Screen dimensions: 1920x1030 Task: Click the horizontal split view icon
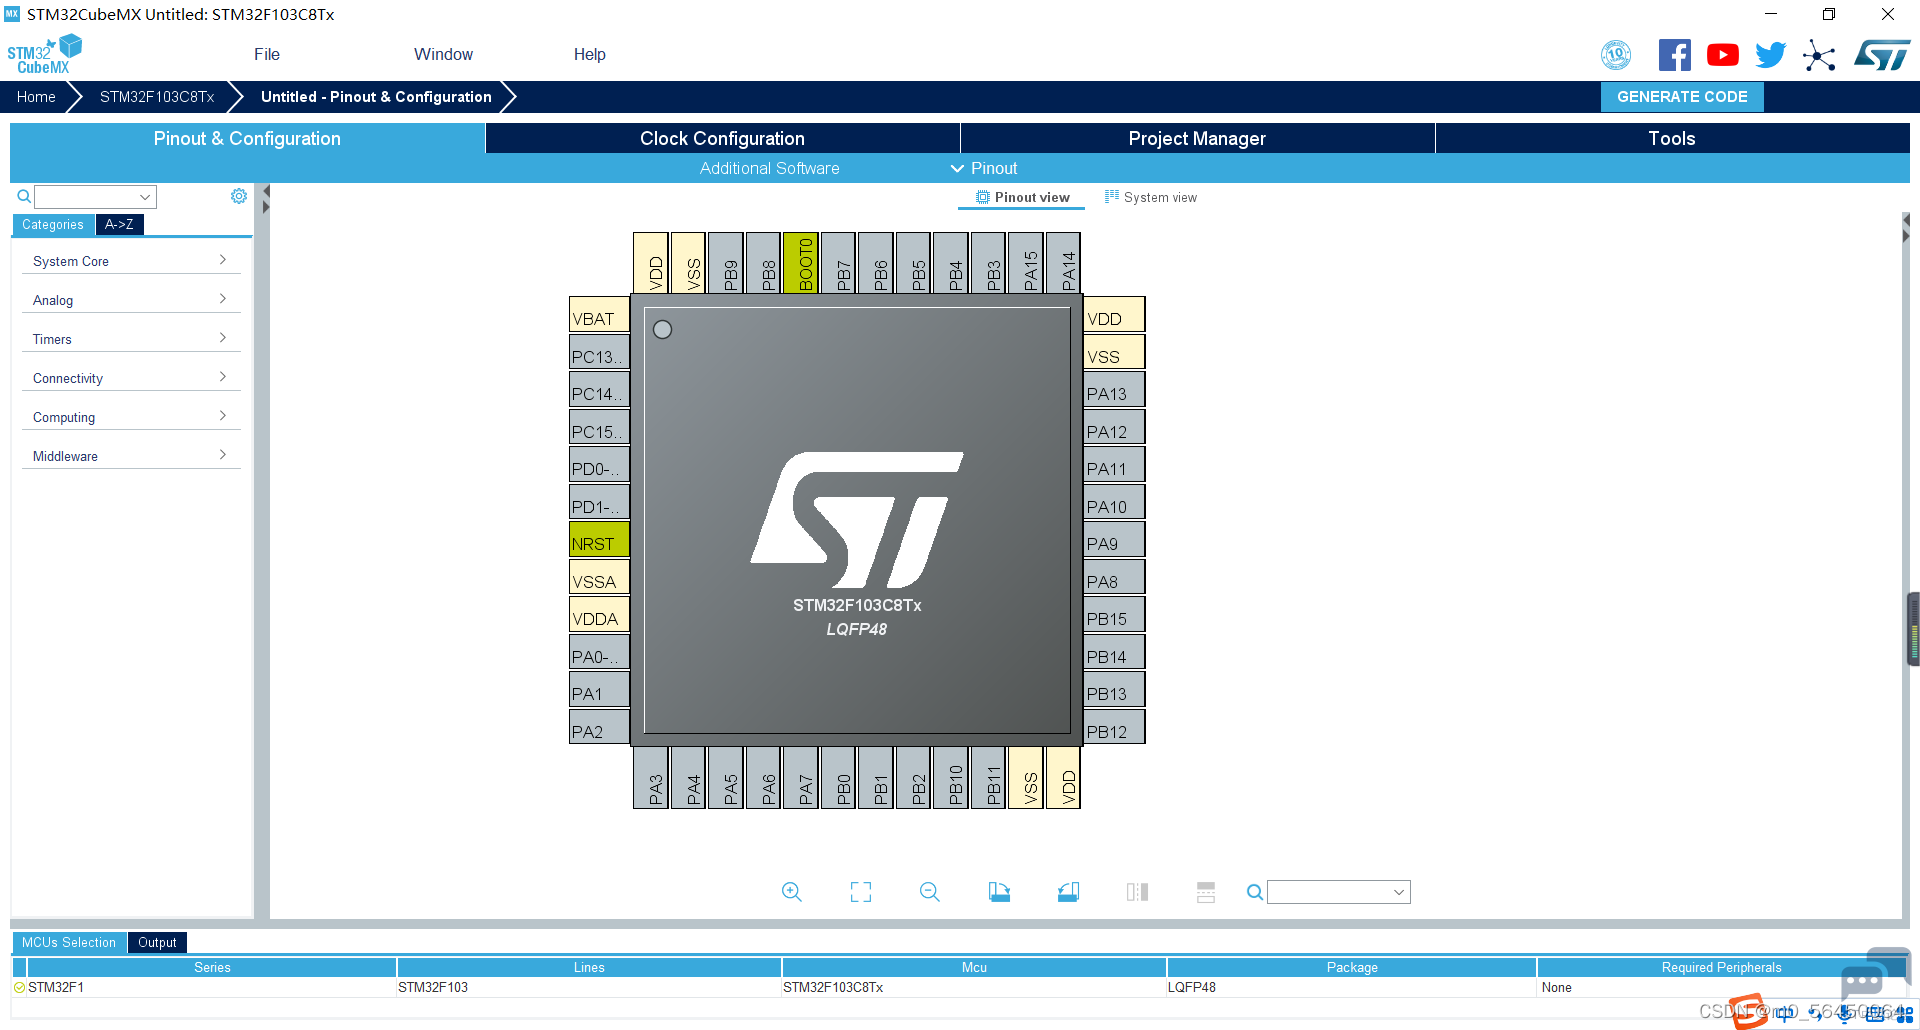[1206, 892]
